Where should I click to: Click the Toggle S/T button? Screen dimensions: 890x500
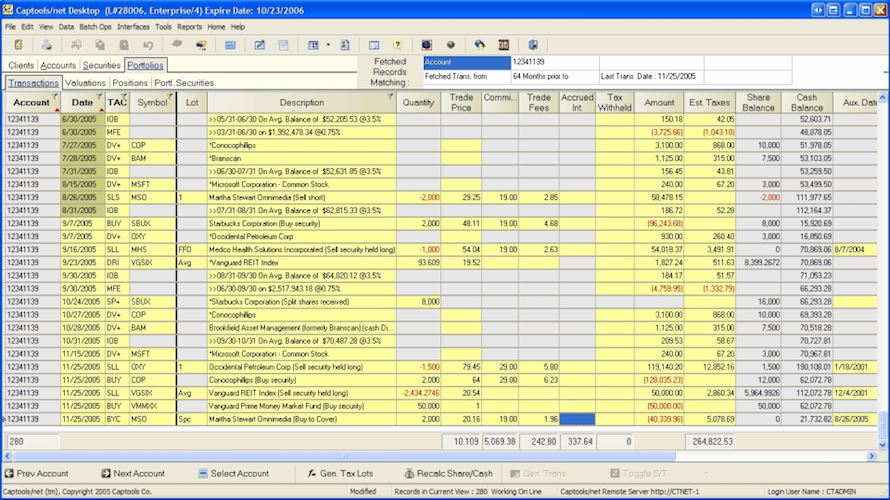tap(638, 473)
